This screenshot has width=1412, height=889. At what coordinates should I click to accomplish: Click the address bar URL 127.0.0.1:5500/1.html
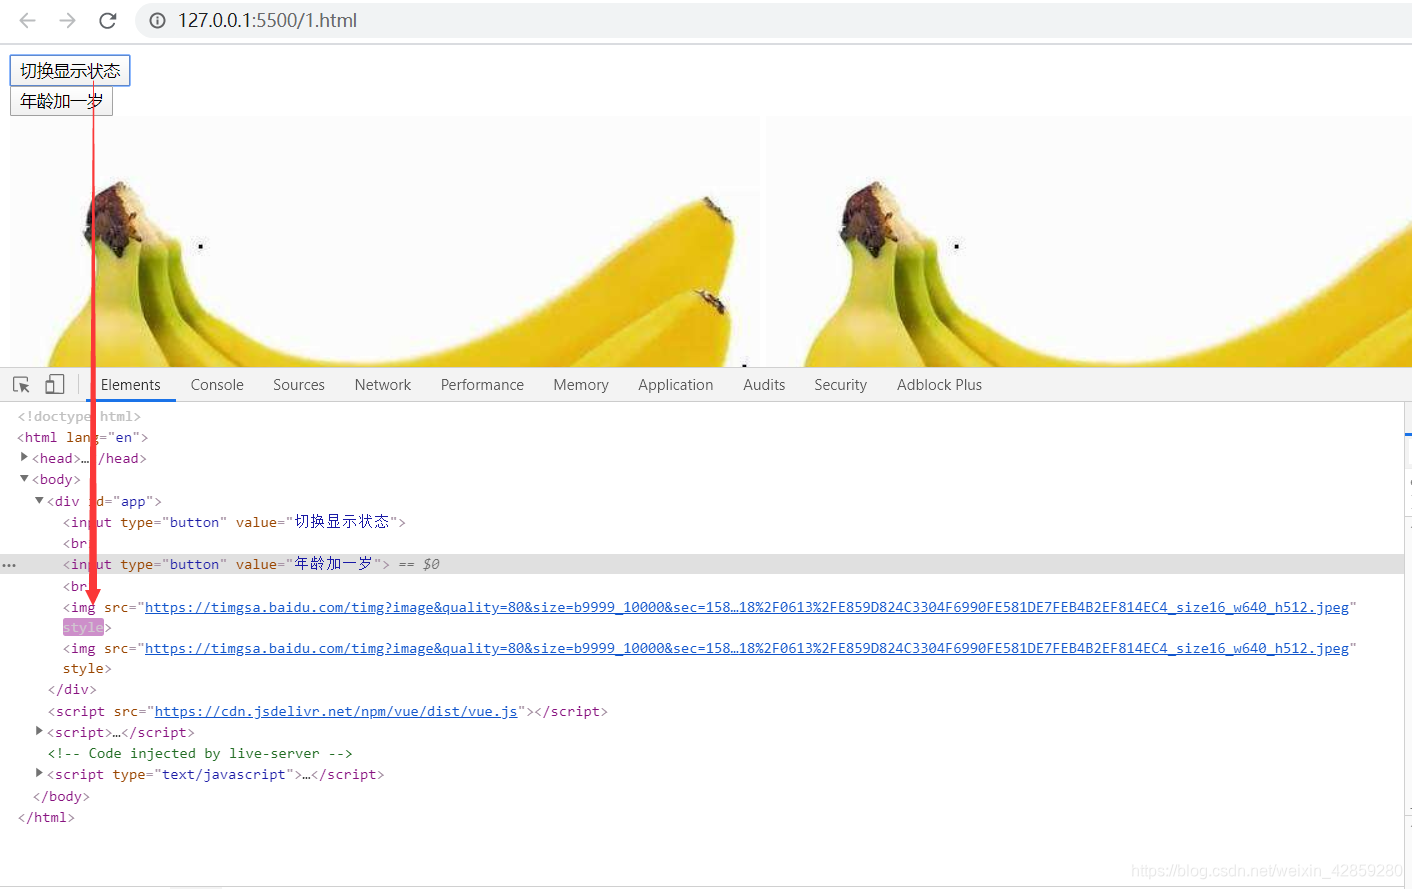coord(267,20)
